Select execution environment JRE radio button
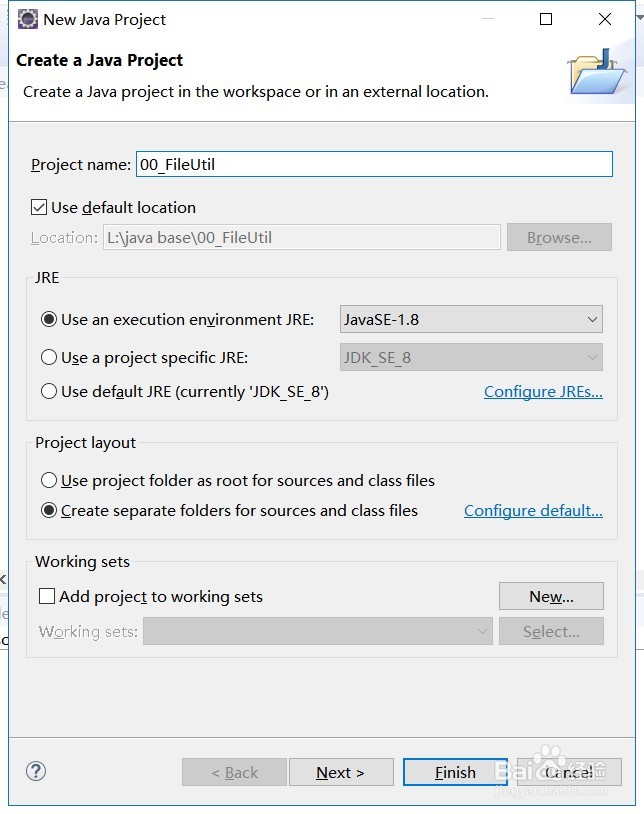The width and height of the screenshot is (644, 814). pyautogui.click(x=49, y=319)
